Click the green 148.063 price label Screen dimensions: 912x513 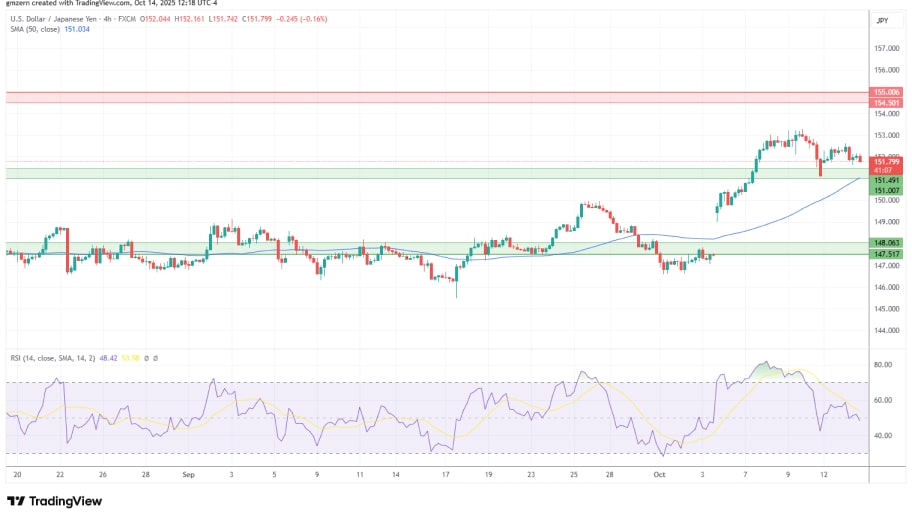pos(886,243)
